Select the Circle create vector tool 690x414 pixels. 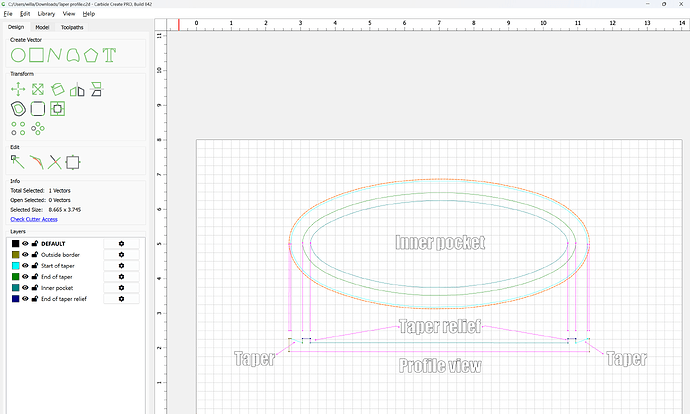[18, 55]
